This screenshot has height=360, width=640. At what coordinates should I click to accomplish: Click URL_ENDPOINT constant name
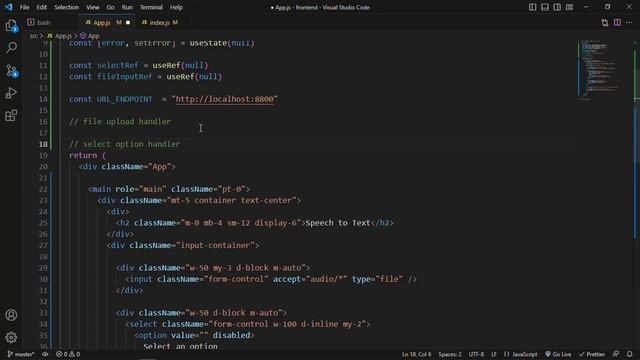(x=124, y=99)
